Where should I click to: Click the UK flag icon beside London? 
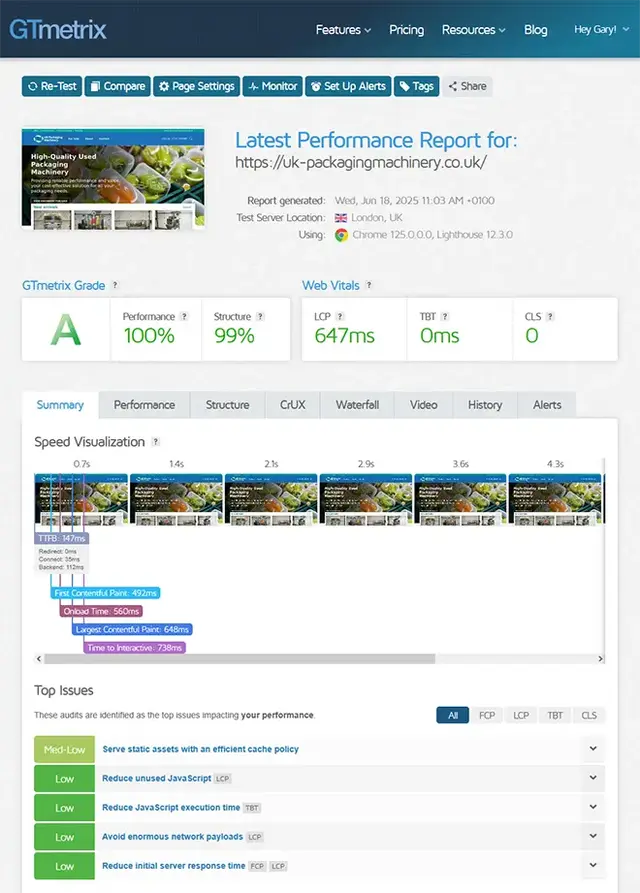340,218
